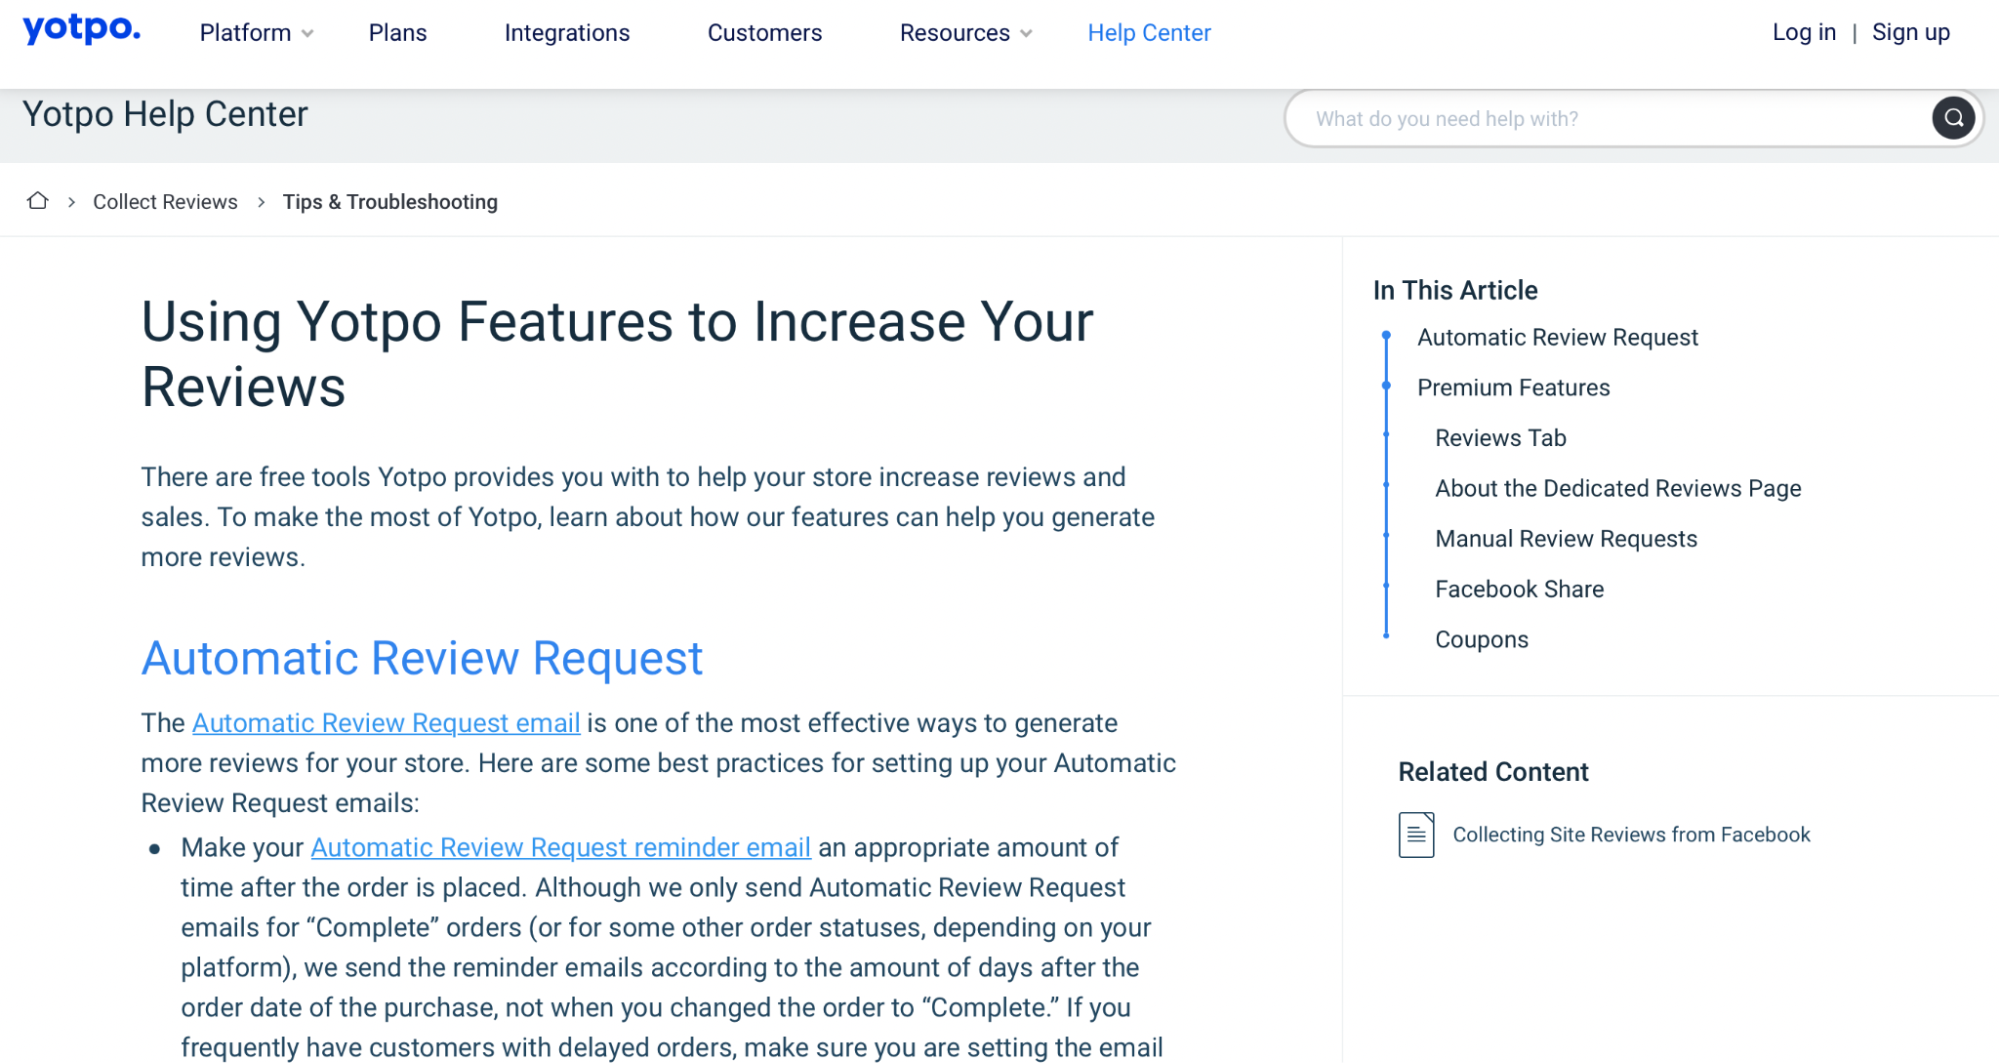Expand the Platform dropdown menu
This screenshot has width=1999, height=1063.
[x=257, y=33]
